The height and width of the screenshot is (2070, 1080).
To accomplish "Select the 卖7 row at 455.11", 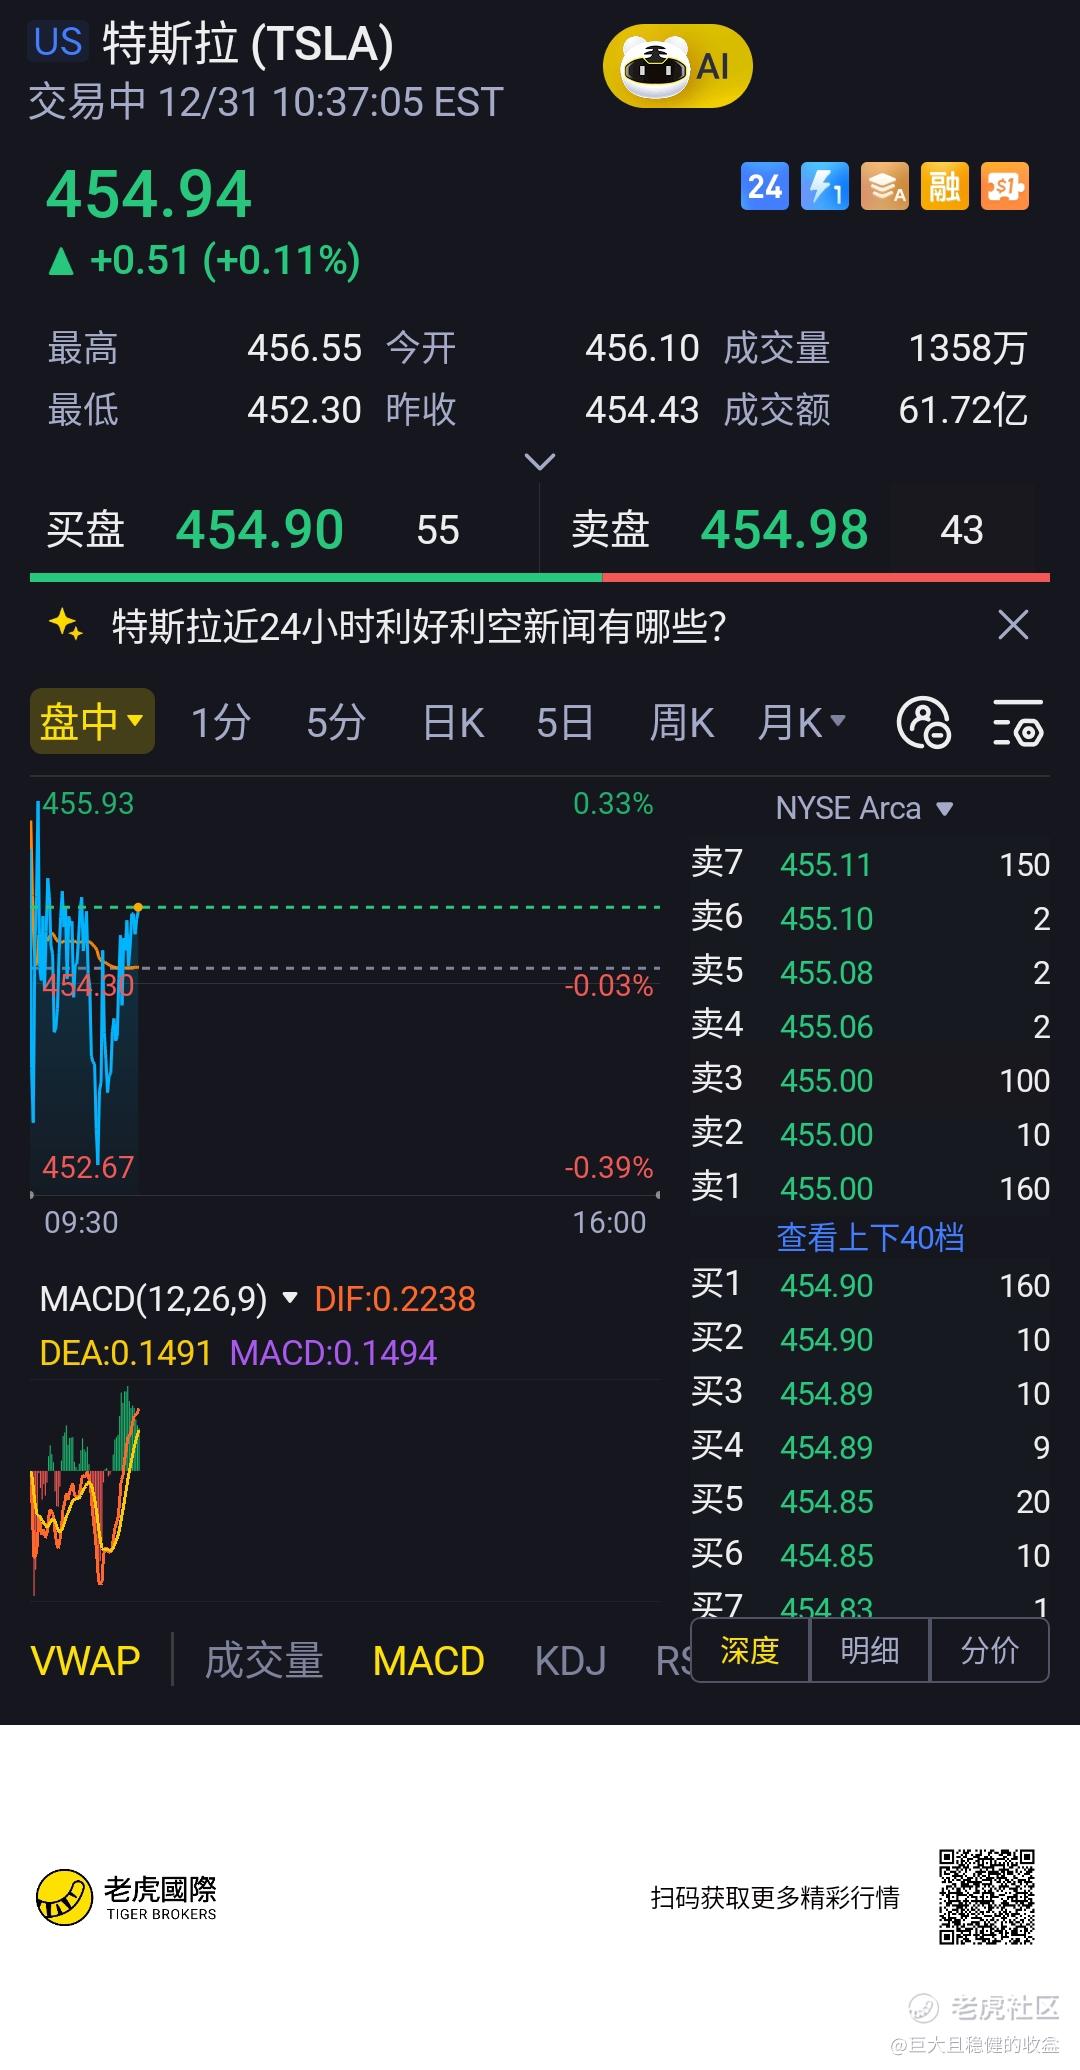I will pyautogui.click(x=870, y=864).
